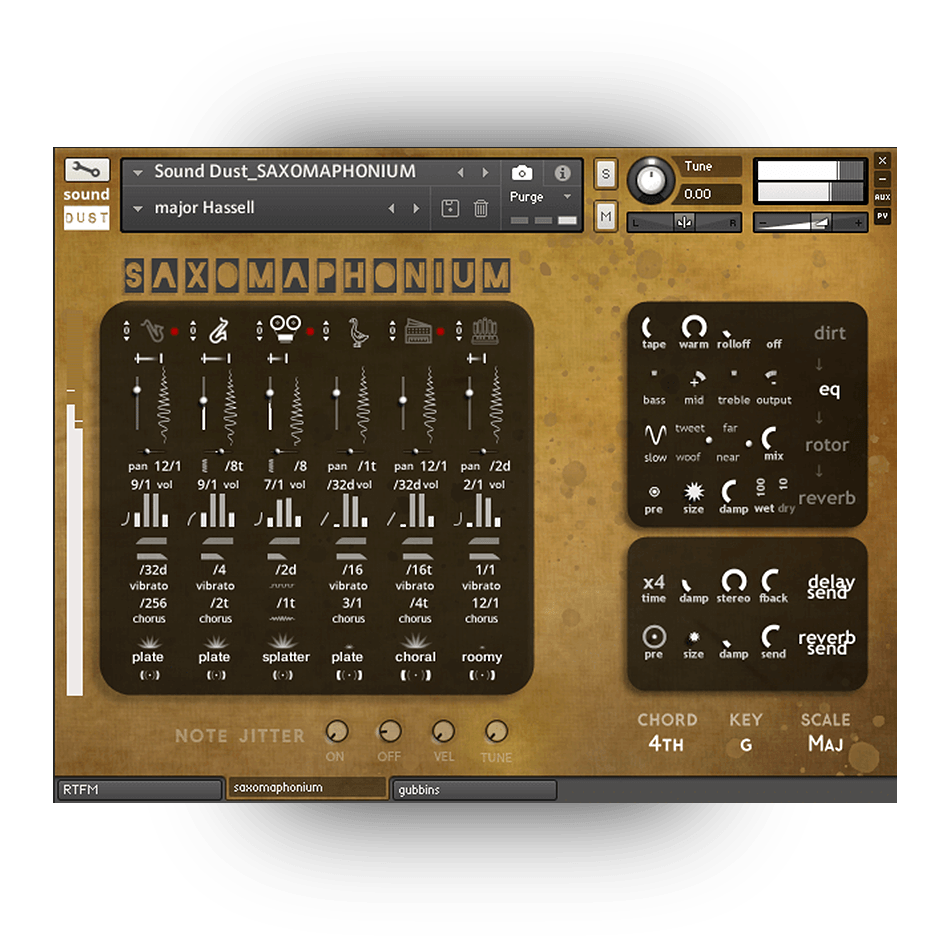Change the CHORD value 4TH
Screen dimensions: 950x950
coord(666,743)
